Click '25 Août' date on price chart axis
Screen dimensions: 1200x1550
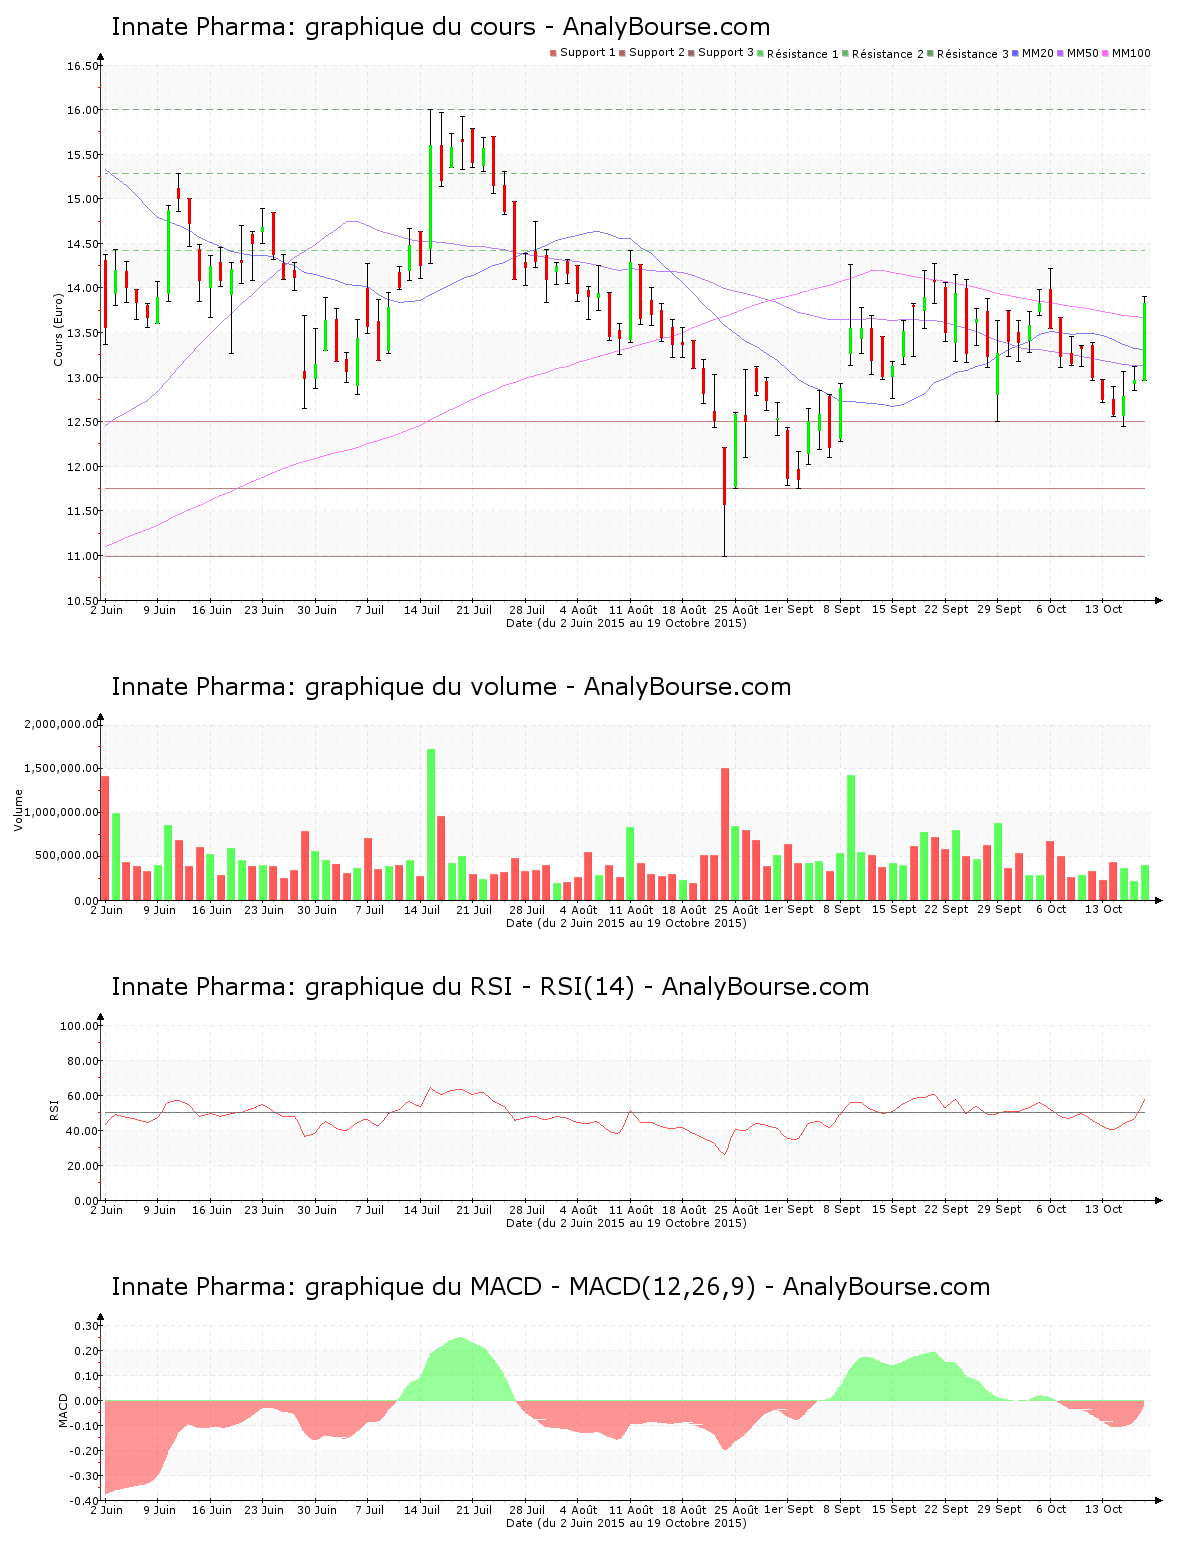pos(737,610)
